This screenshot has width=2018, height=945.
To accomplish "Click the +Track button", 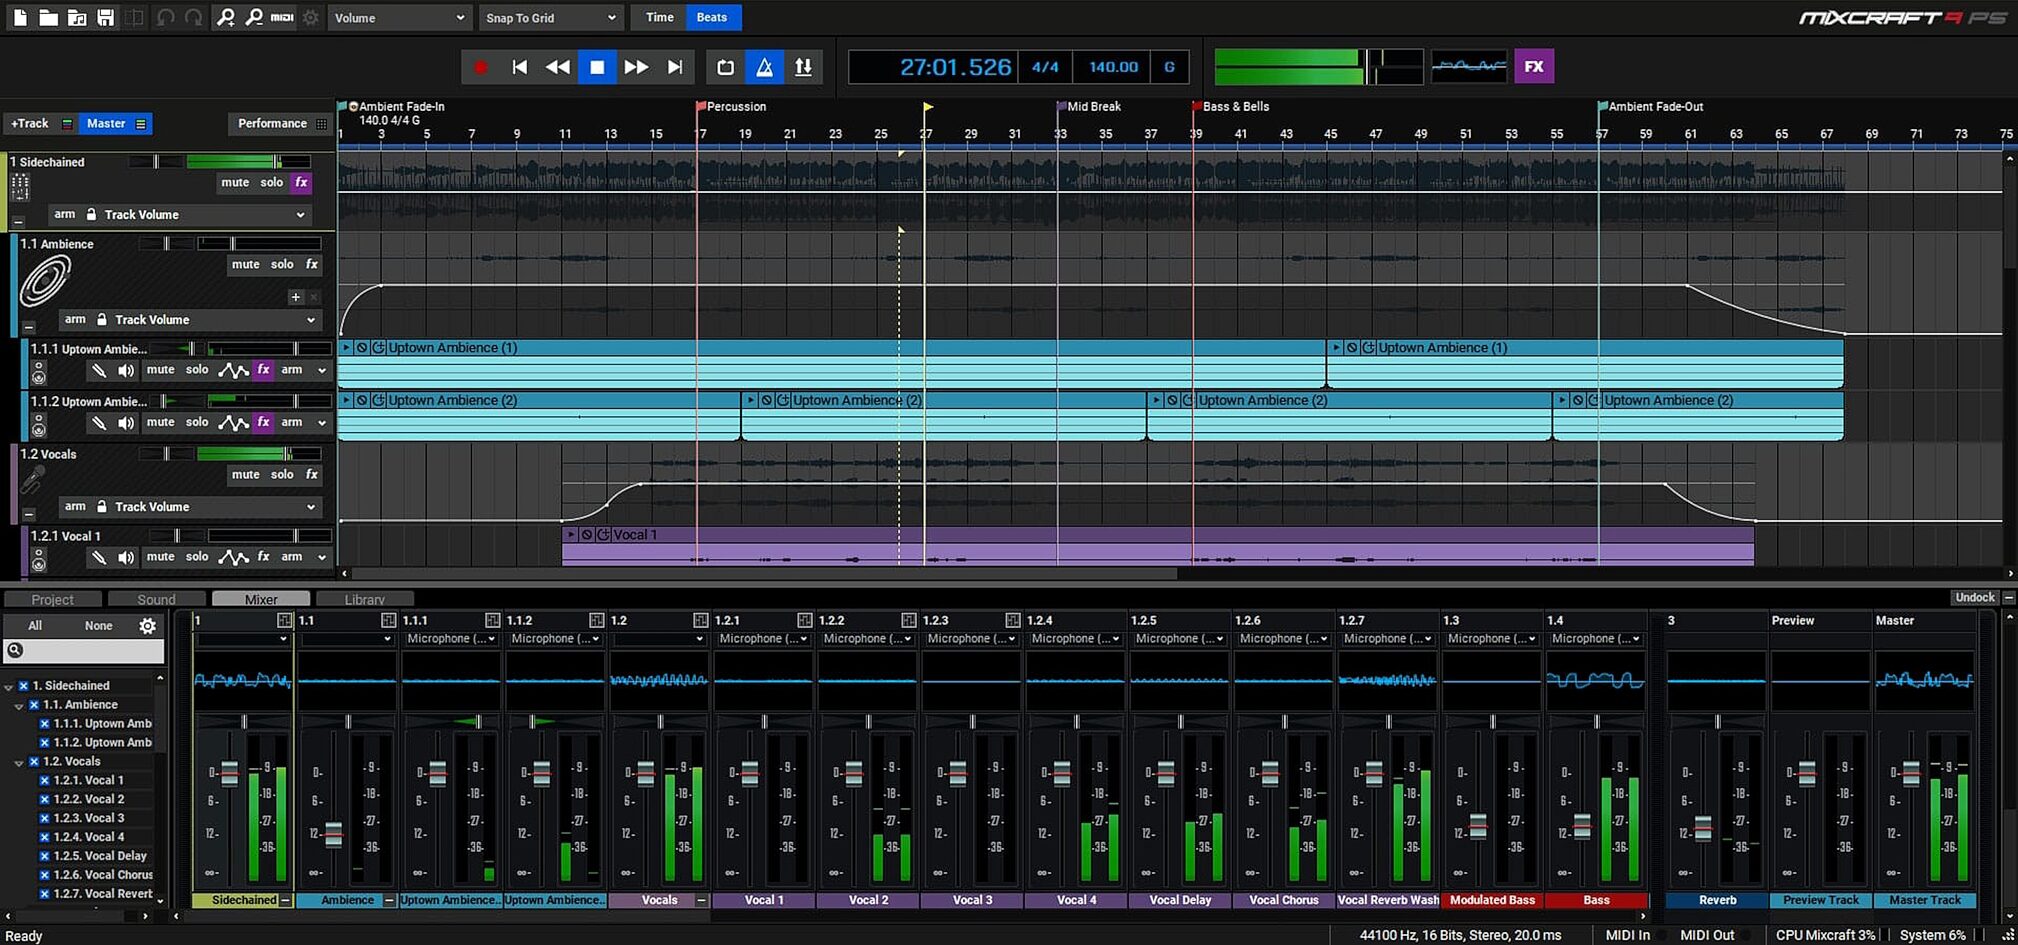I will [x=29, y=124].
